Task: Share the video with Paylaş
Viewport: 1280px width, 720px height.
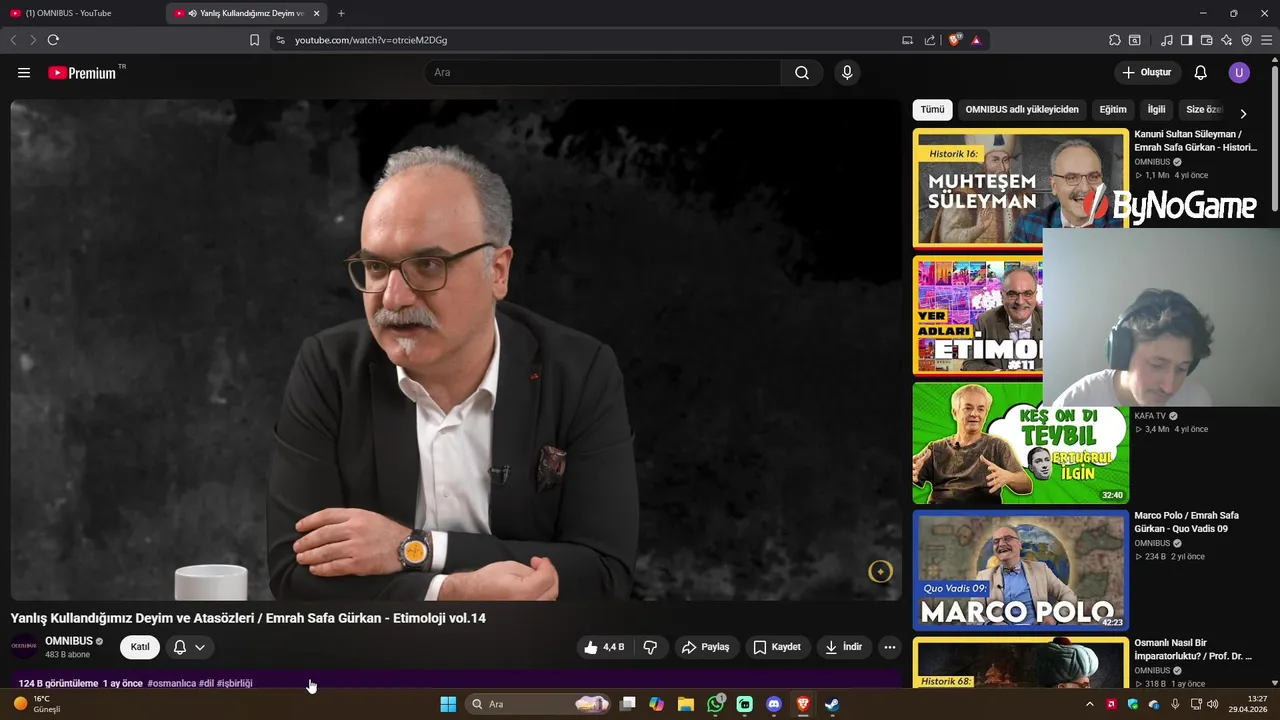Action: (x=705, y=647)
